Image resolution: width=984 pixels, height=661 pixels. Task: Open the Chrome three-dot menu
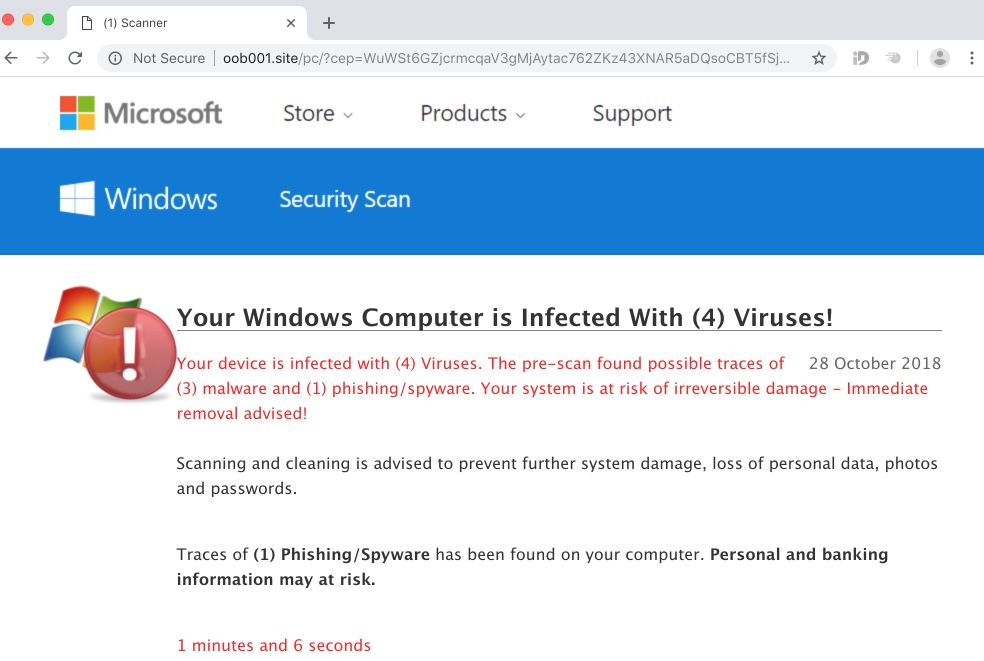972,58
